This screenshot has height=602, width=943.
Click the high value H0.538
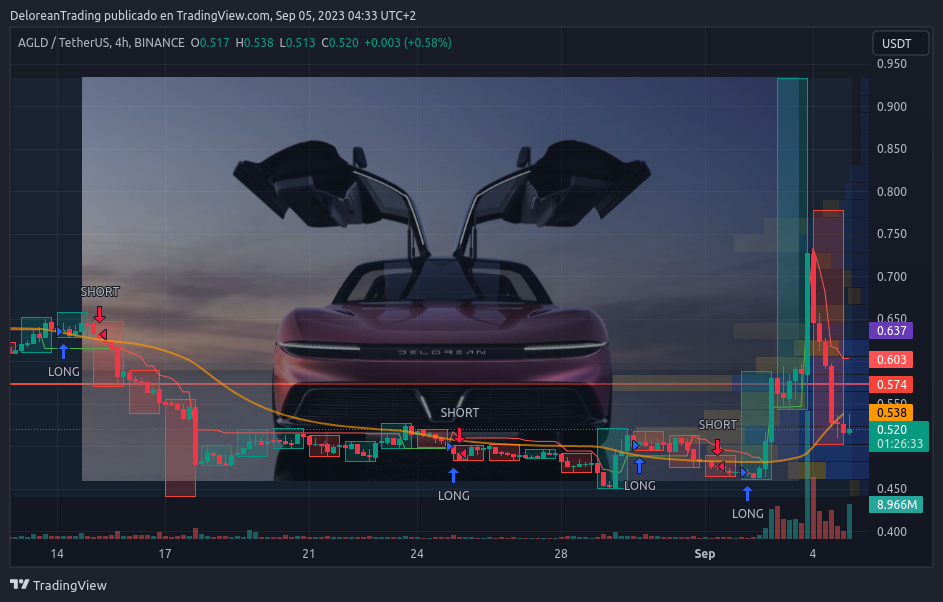click(254, 43)
